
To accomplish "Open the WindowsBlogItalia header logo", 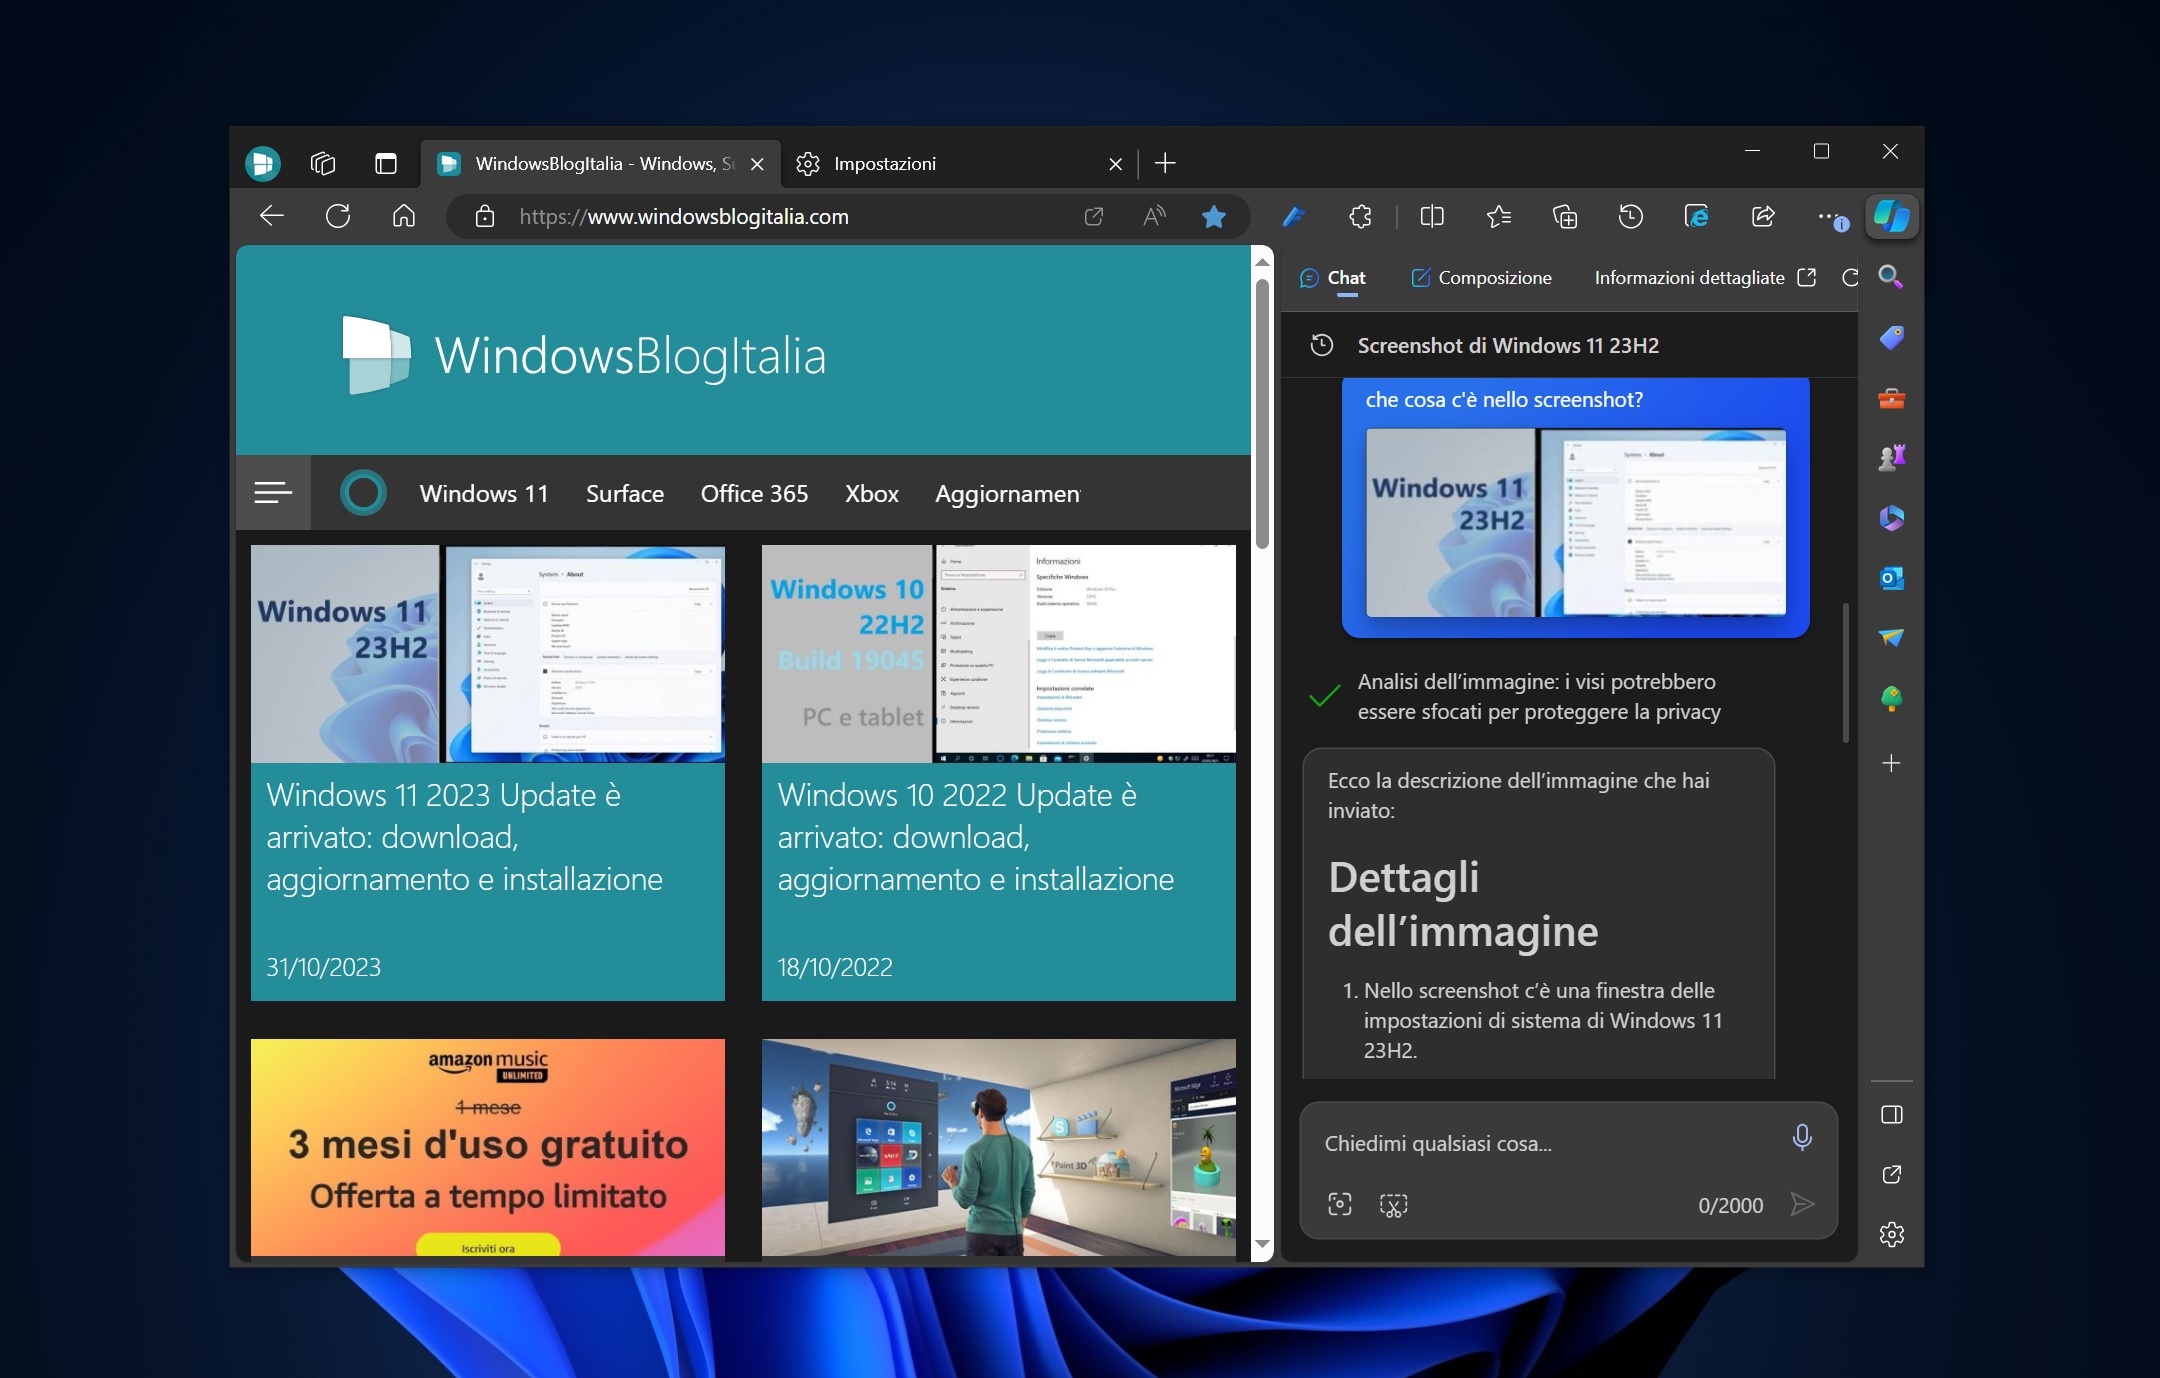I will (584, 355).
